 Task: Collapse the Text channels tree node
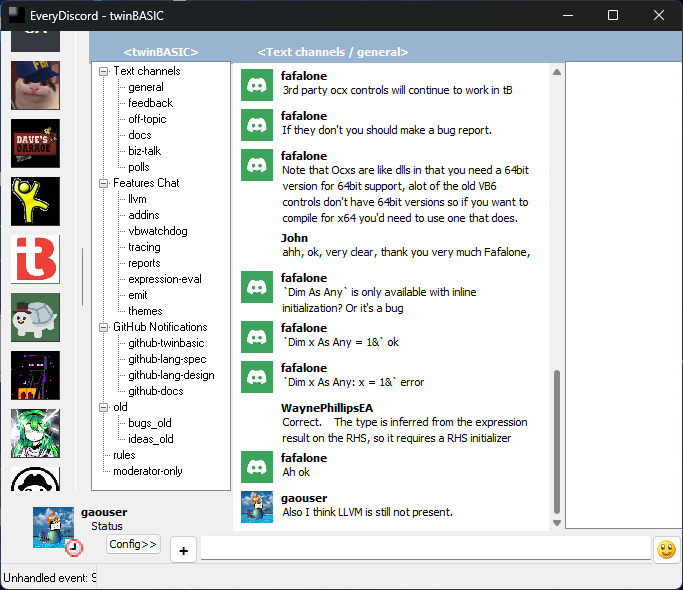point(104,71)
